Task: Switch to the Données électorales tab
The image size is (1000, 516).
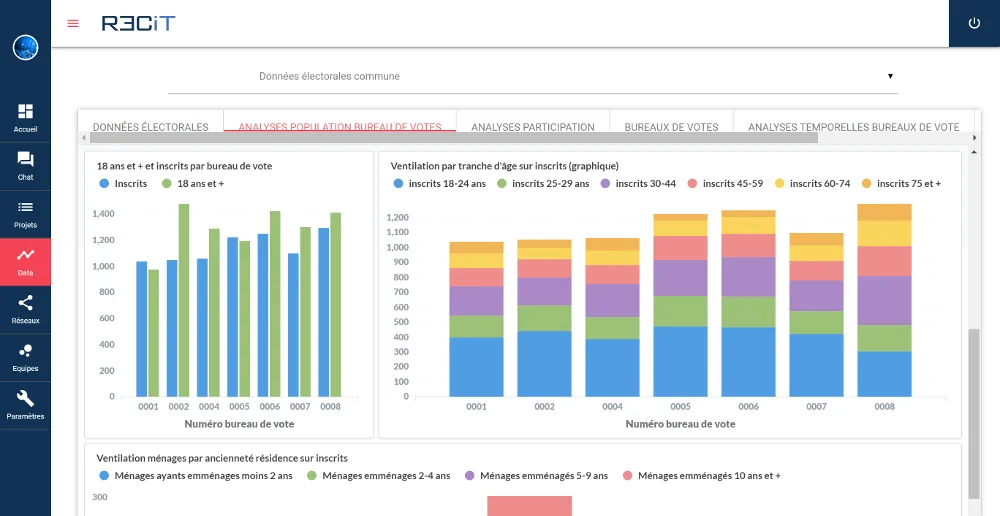Action: 151,127
